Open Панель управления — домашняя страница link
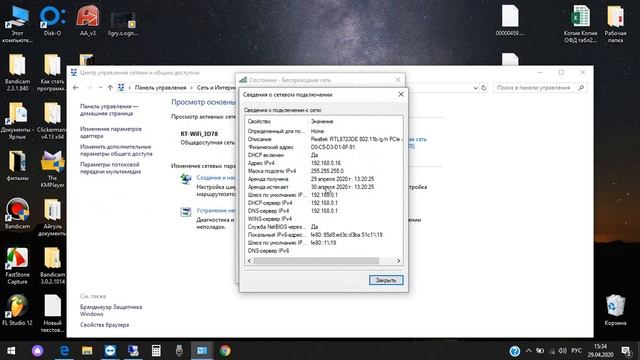Viewport: 640px width, 360px height. pos(109,110)
